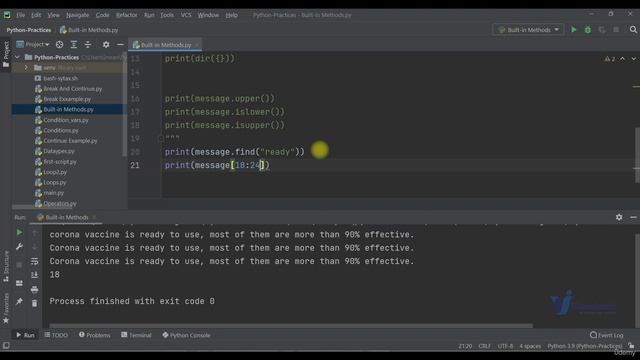Click the UTF-8 encoding selector
The image size is (640, 360).
pos(505,346)
